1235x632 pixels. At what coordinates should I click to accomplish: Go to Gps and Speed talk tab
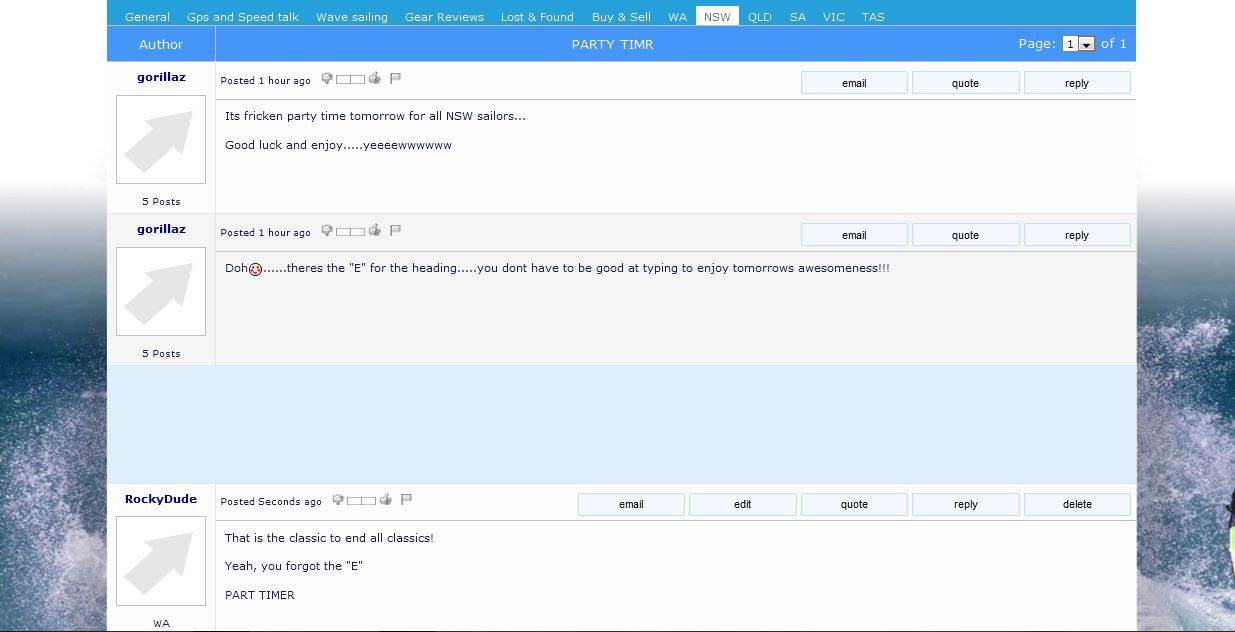243,17
